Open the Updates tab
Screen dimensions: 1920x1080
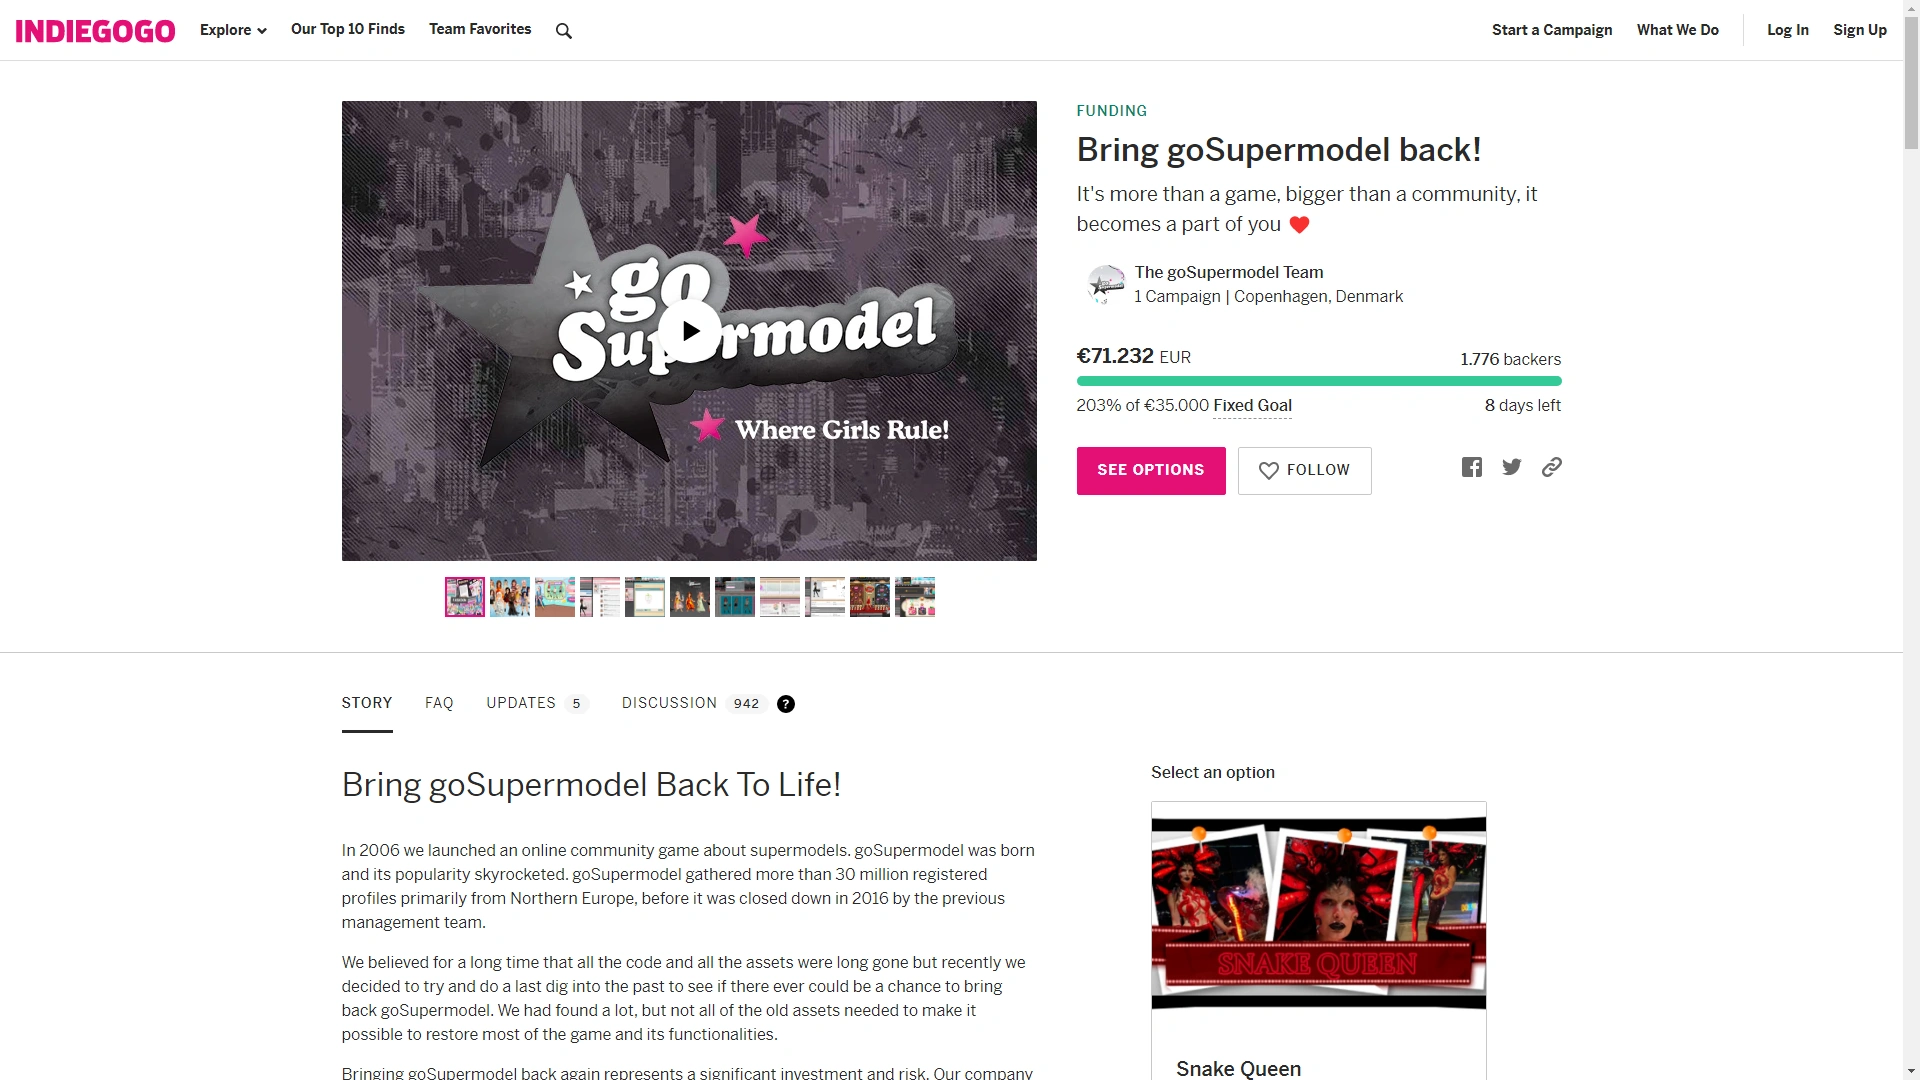[536, 703]
